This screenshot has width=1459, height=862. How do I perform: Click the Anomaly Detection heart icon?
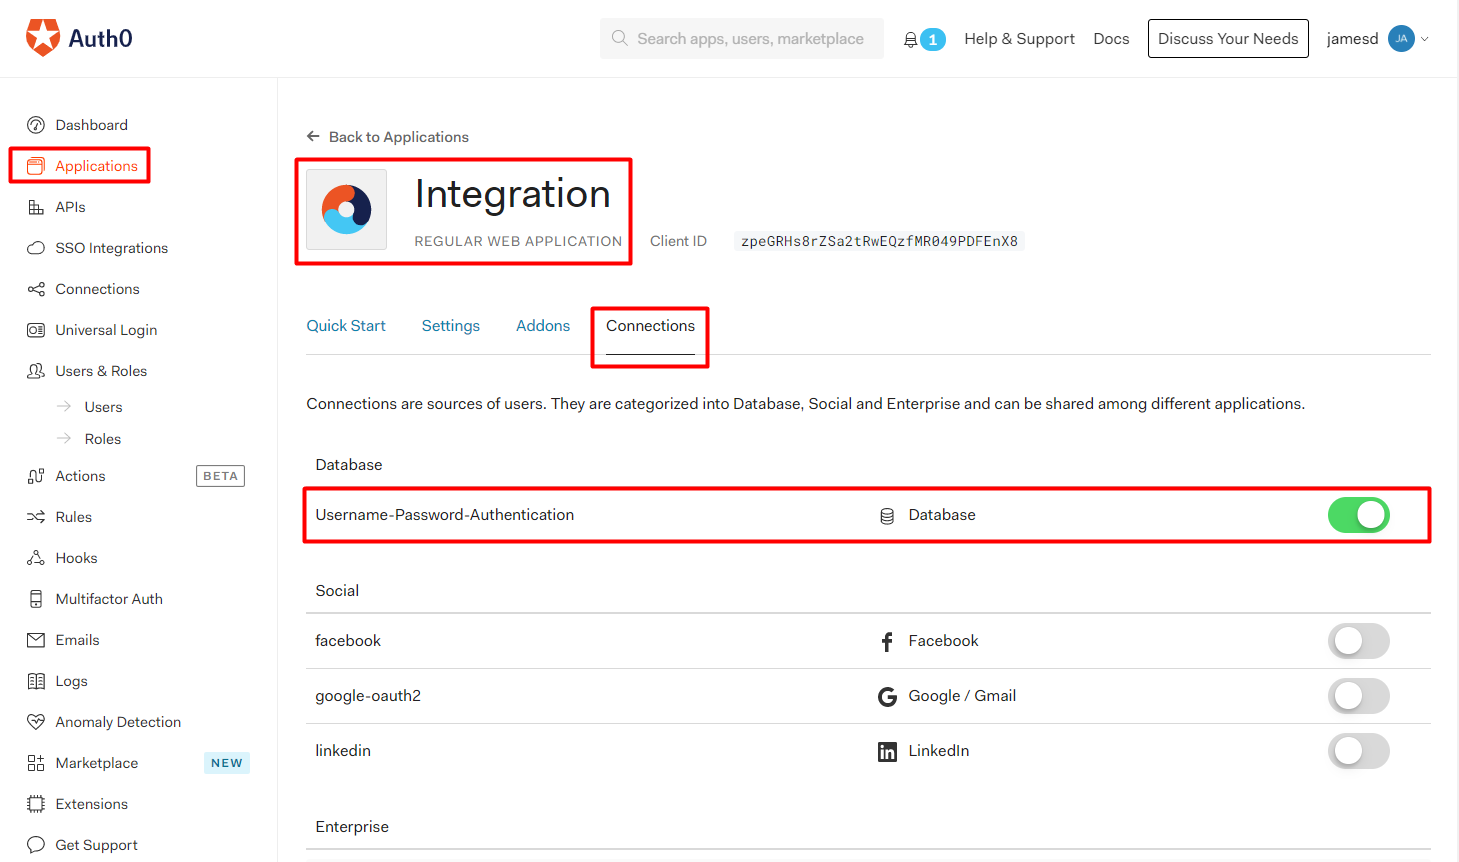pyautogui.click(x=36, y=722)
